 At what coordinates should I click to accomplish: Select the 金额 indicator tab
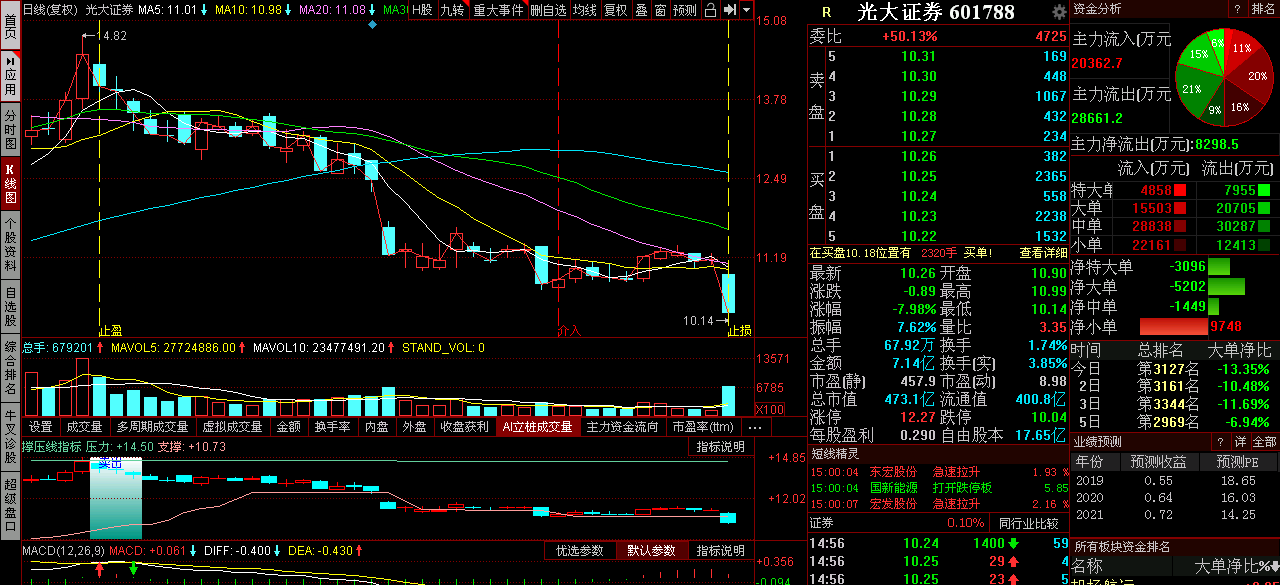tap(288, 427)
